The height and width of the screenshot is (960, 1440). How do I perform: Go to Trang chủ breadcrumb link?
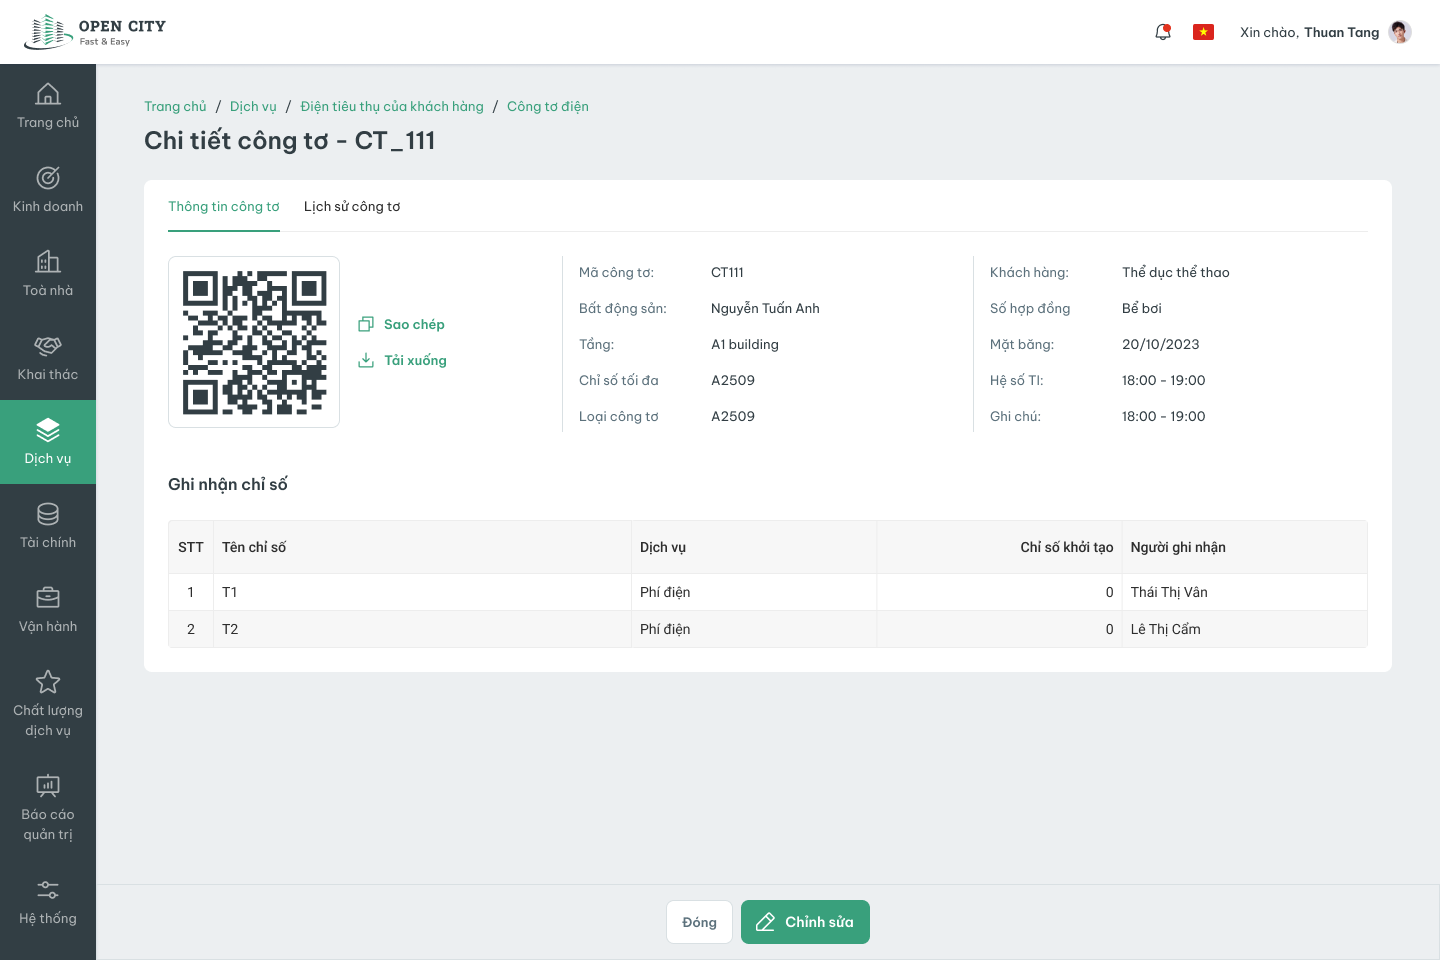[175, 106]
